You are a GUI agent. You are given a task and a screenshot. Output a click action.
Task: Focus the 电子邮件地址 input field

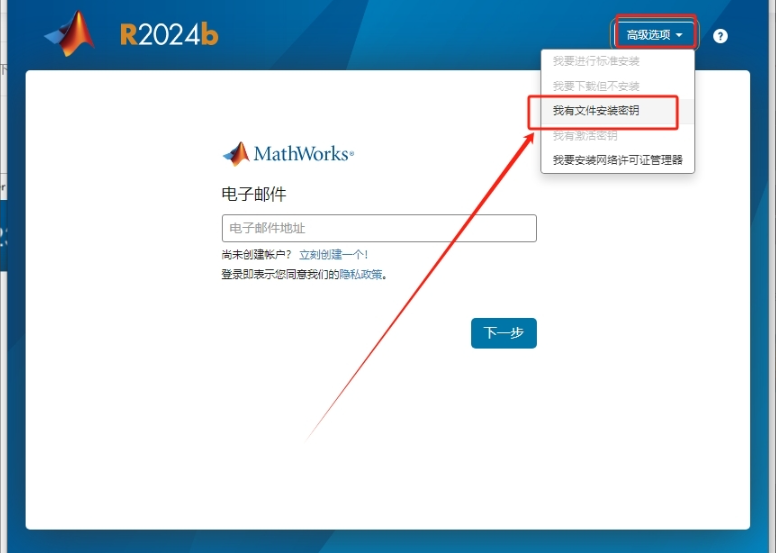coord(379,228)
